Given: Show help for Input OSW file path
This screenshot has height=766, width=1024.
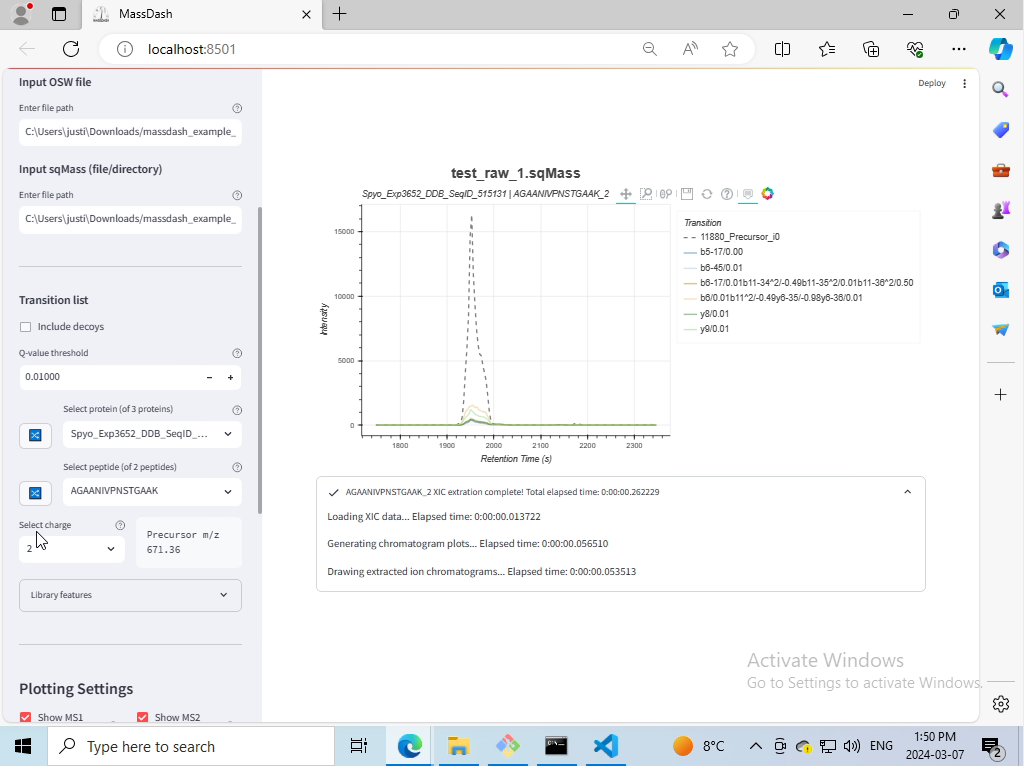Looking at the screenshot, I should pyautogui.click(x=237, y=108).
